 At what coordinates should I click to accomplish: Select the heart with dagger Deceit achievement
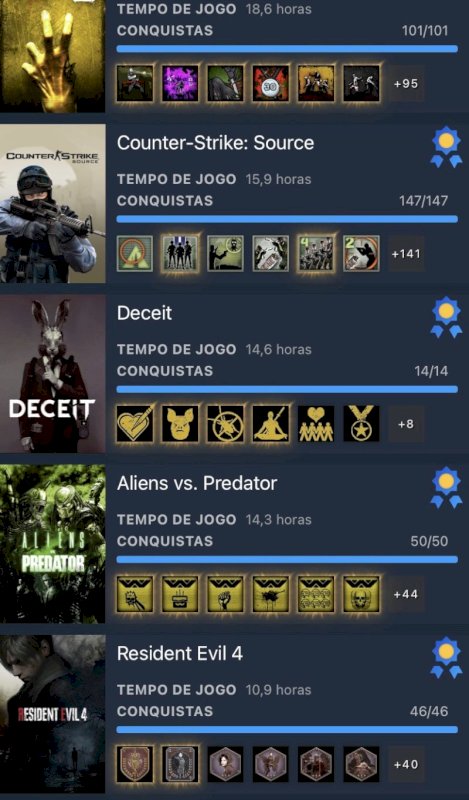(x=135, y=423)
